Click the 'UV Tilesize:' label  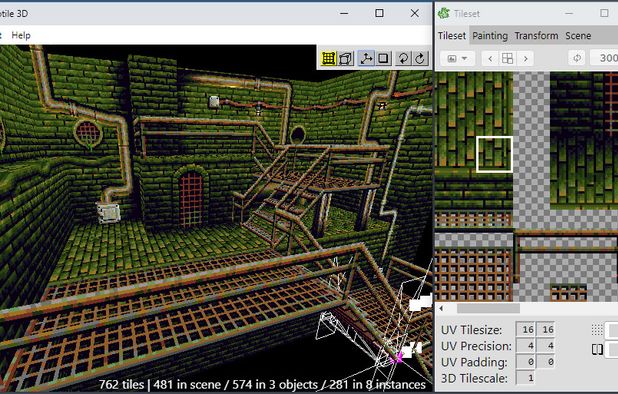(x=471, y=330)
